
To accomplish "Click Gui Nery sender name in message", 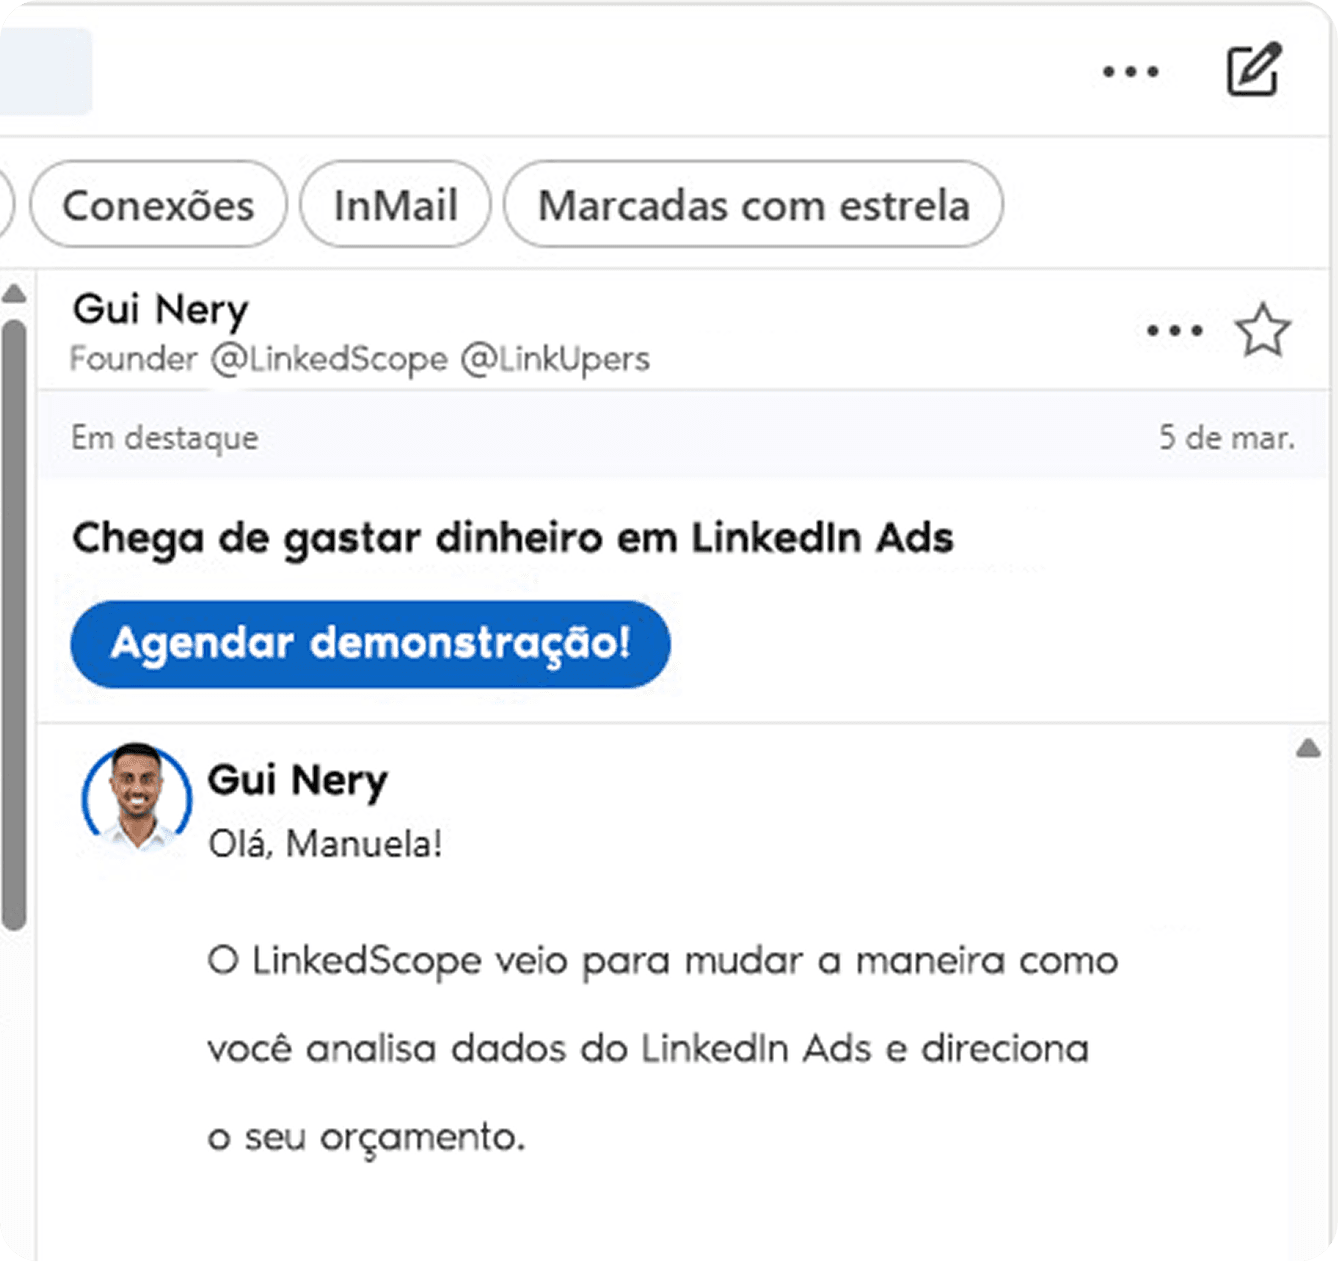I will point(297,781).
